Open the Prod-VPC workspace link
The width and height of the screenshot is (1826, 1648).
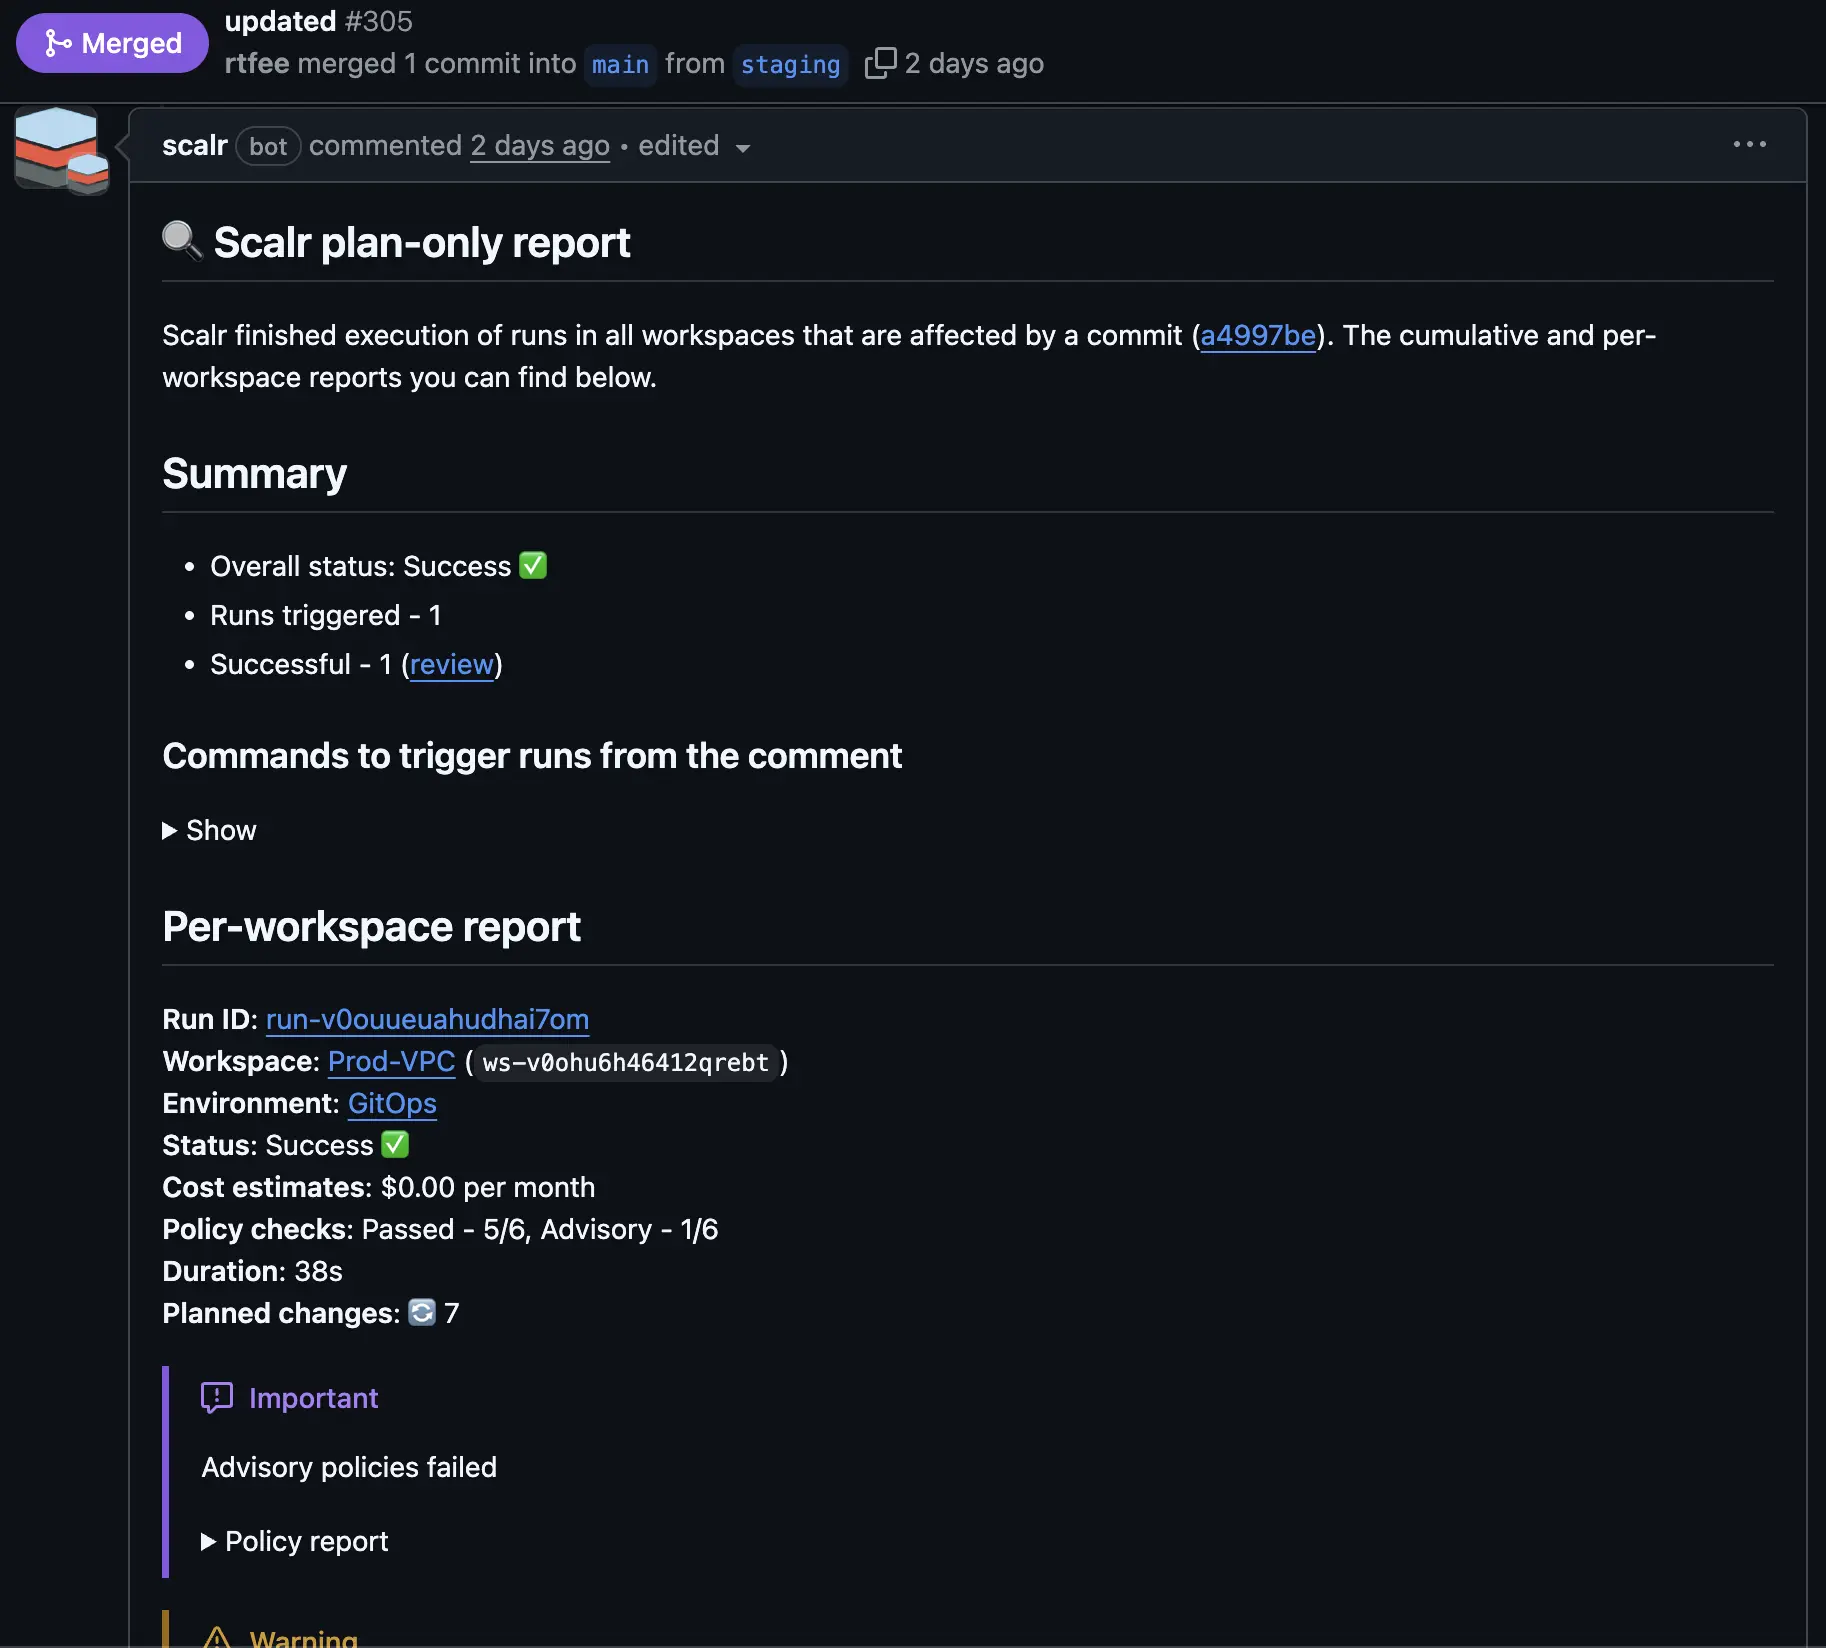pyautogui.click(x=391, y=1061)
